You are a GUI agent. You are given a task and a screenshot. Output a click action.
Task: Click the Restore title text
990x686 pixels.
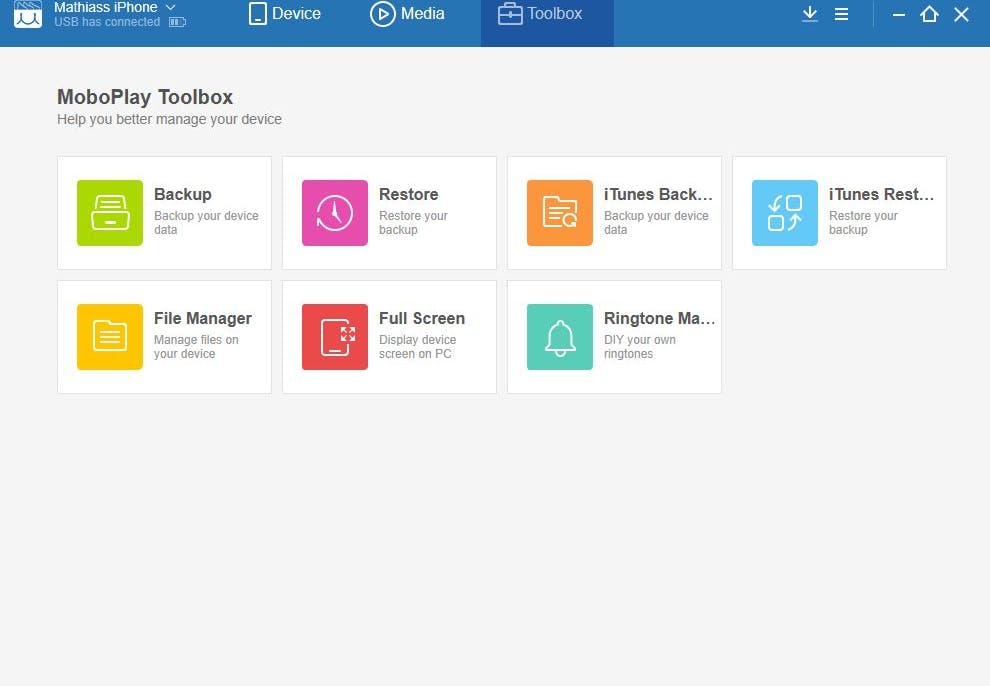[409, 194]
